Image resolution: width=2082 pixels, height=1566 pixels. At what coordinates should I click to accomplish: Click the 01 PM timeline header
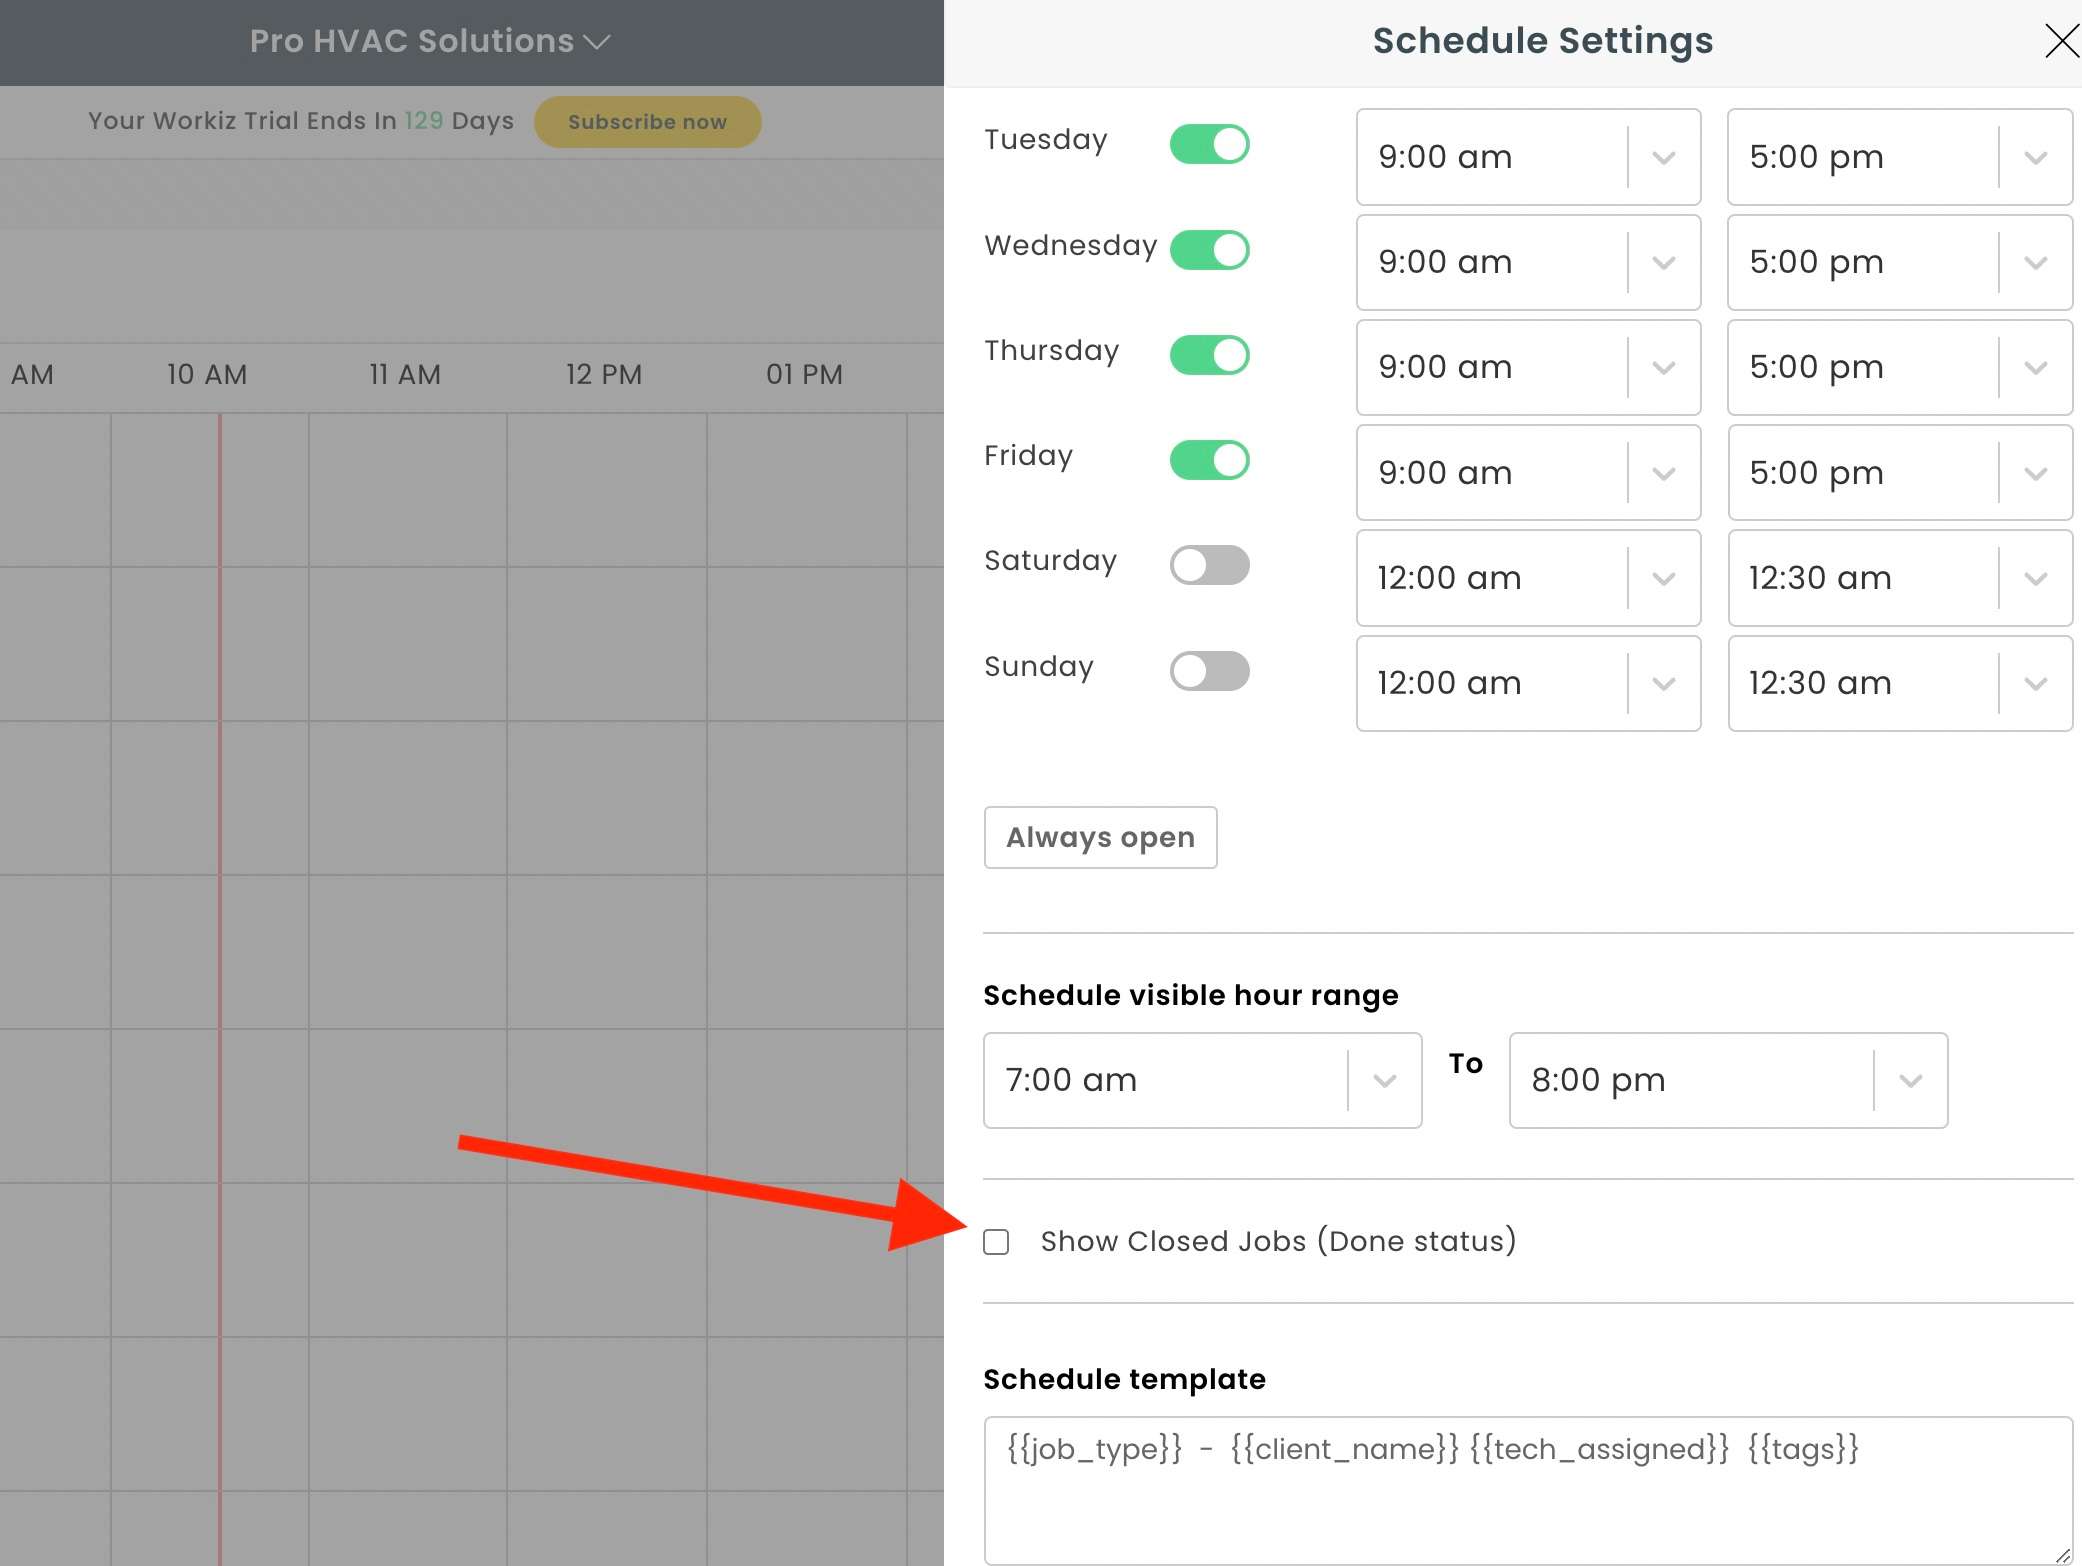tap(804, 374)
